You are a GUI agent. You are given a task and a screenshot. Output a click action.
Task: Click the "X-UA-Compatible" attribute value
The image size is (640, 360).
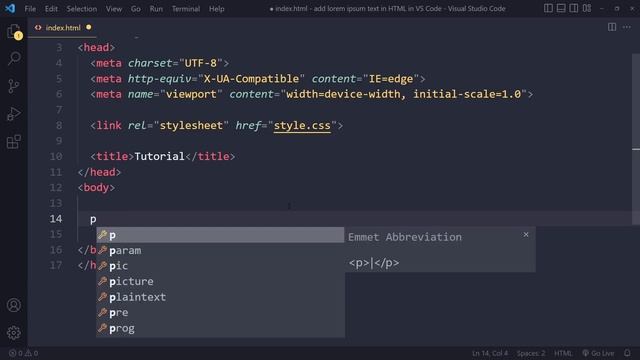coord(251,79)
